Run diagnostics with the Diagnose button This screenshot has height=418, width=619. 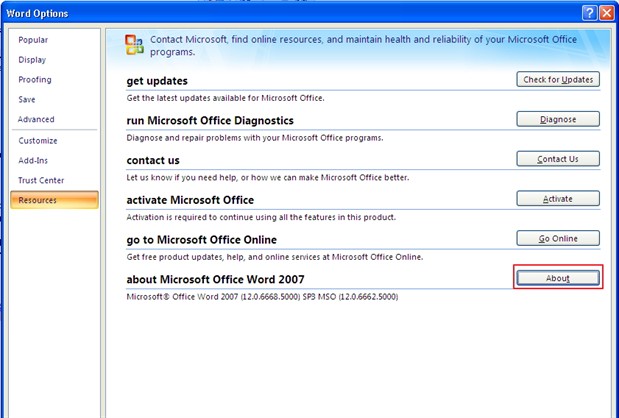click(x=558, y=119)
